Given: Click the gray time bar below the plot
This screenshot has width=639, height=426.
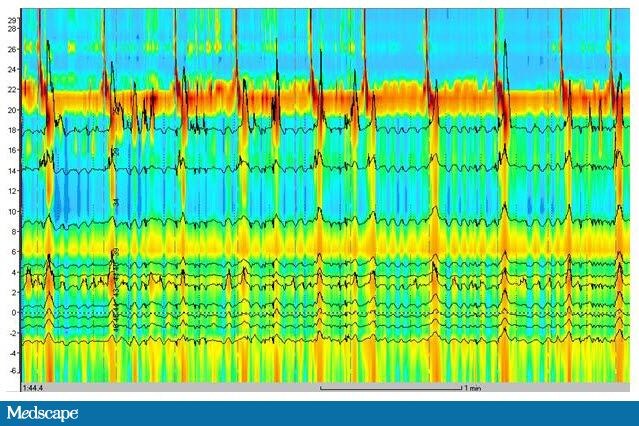Looking at the screenshot, I should pos(200,387).
